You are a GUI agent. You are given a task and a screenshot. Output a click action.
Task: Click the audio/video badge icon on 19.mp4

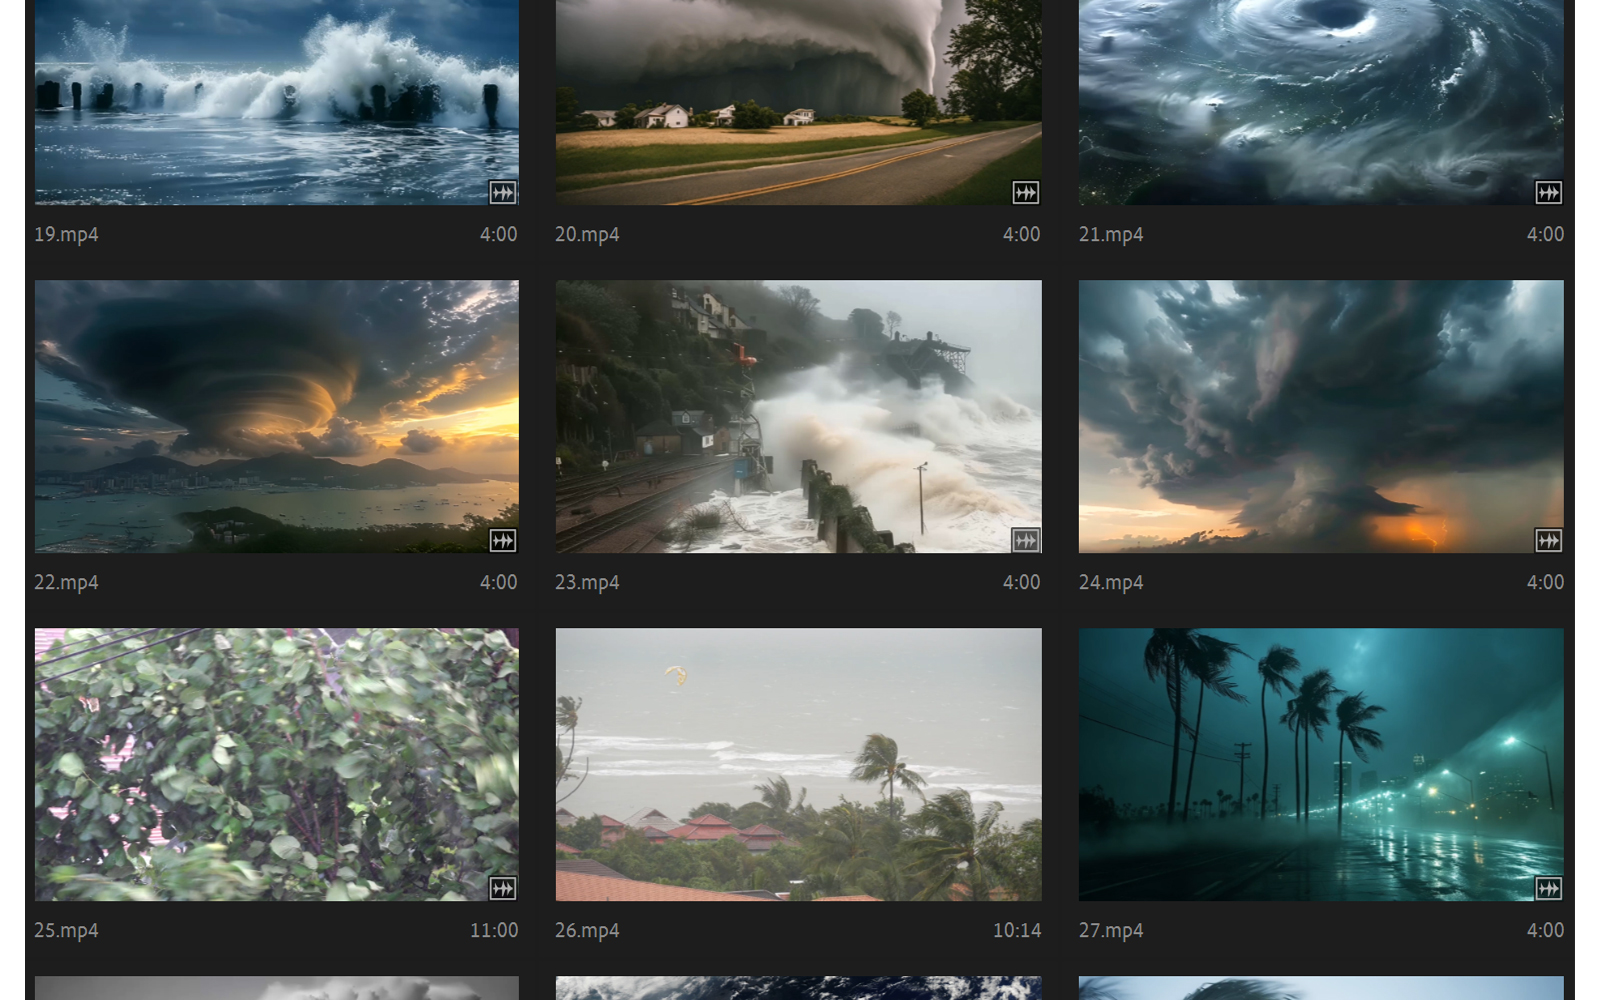(503, 192)
